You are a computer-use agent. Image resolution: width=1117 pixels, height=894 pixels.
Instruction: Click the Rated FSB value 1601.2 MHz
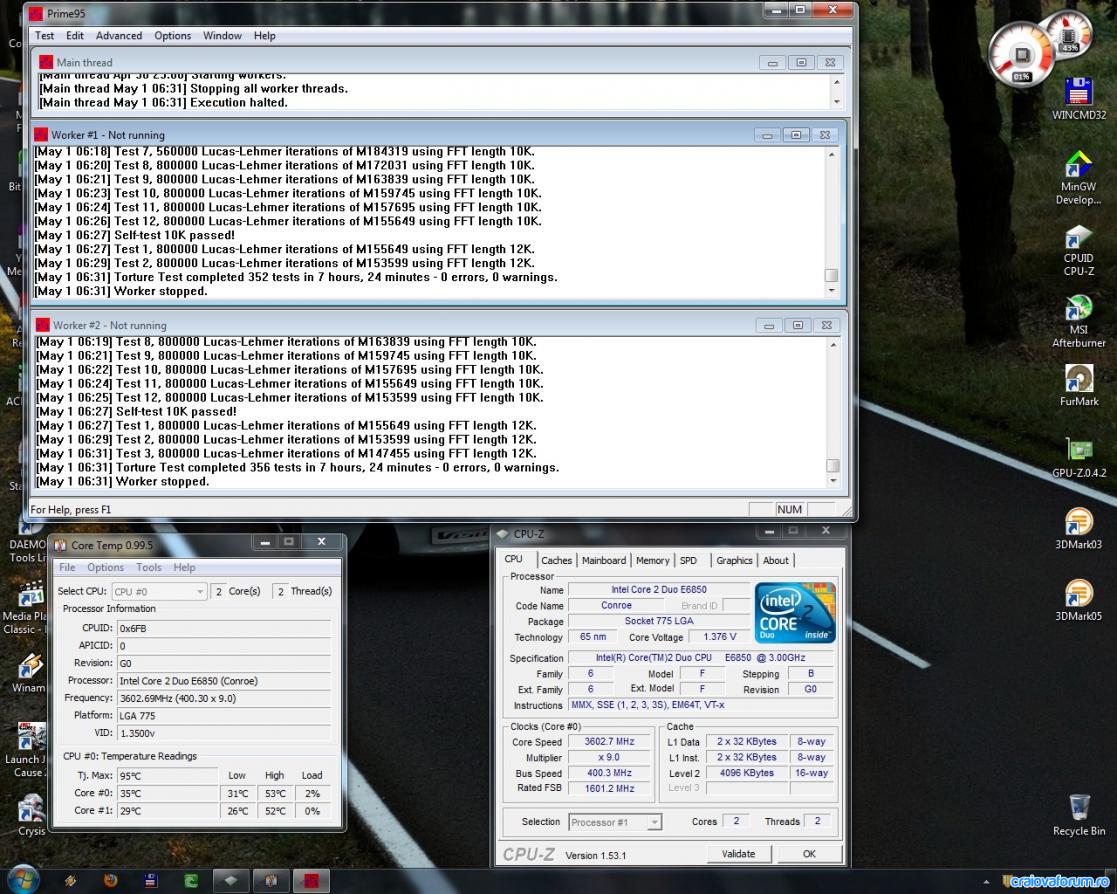tap(609, 789)
